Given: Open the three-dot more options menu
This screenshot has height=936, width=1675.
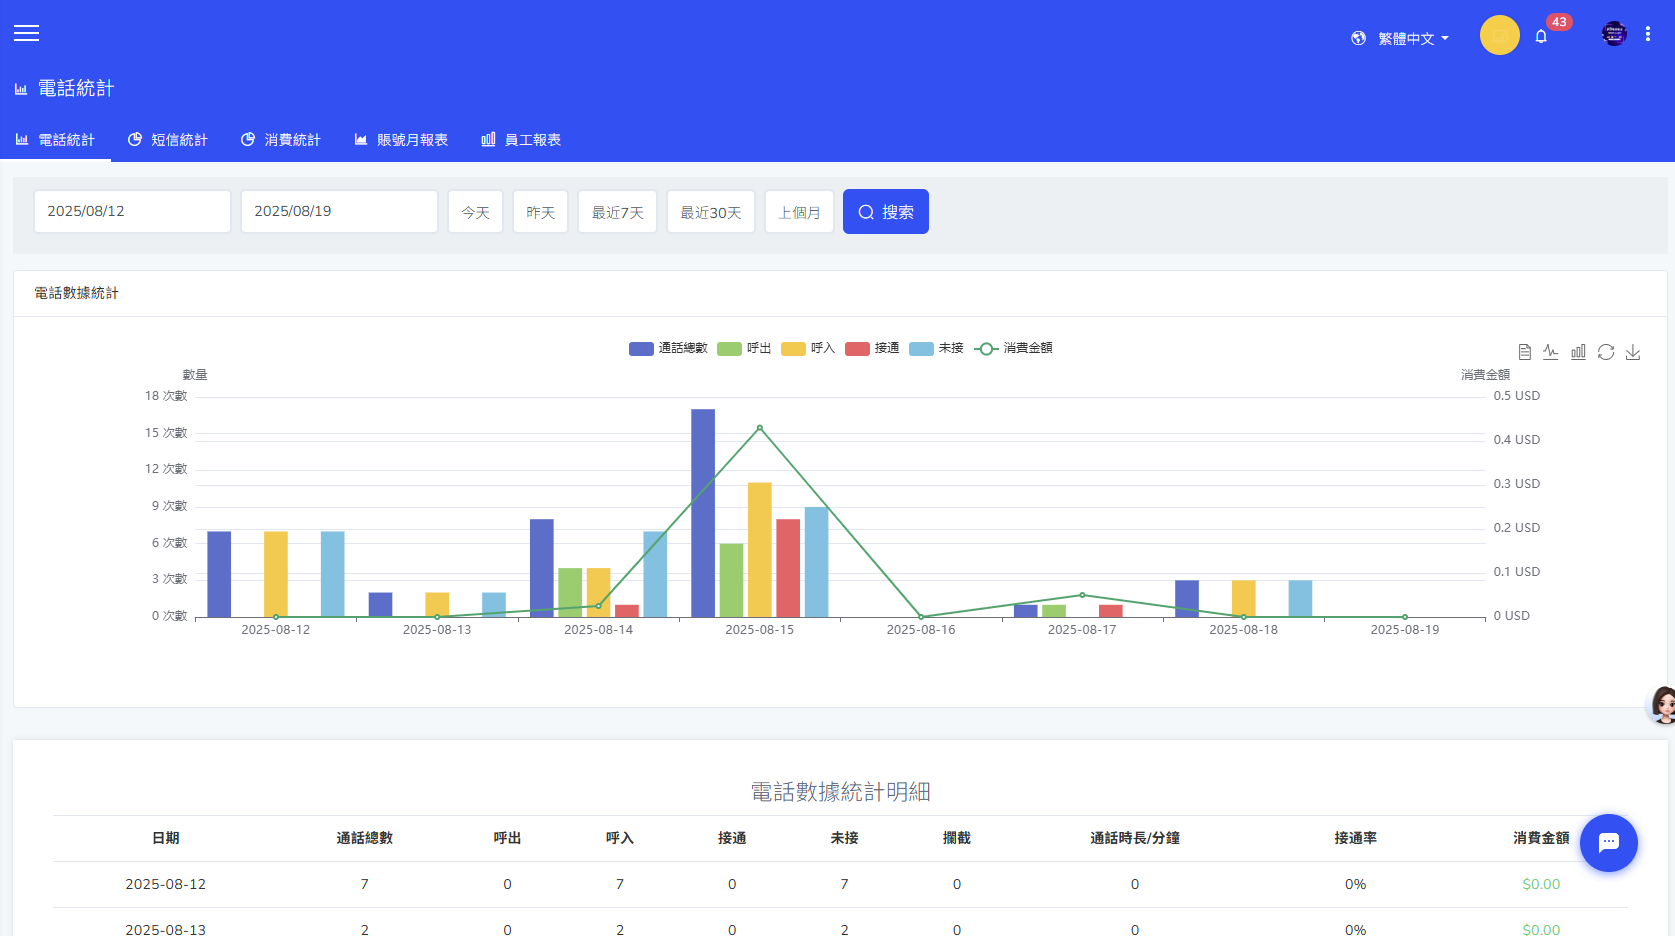Looking at the screenshot, I should (1648, 34).
